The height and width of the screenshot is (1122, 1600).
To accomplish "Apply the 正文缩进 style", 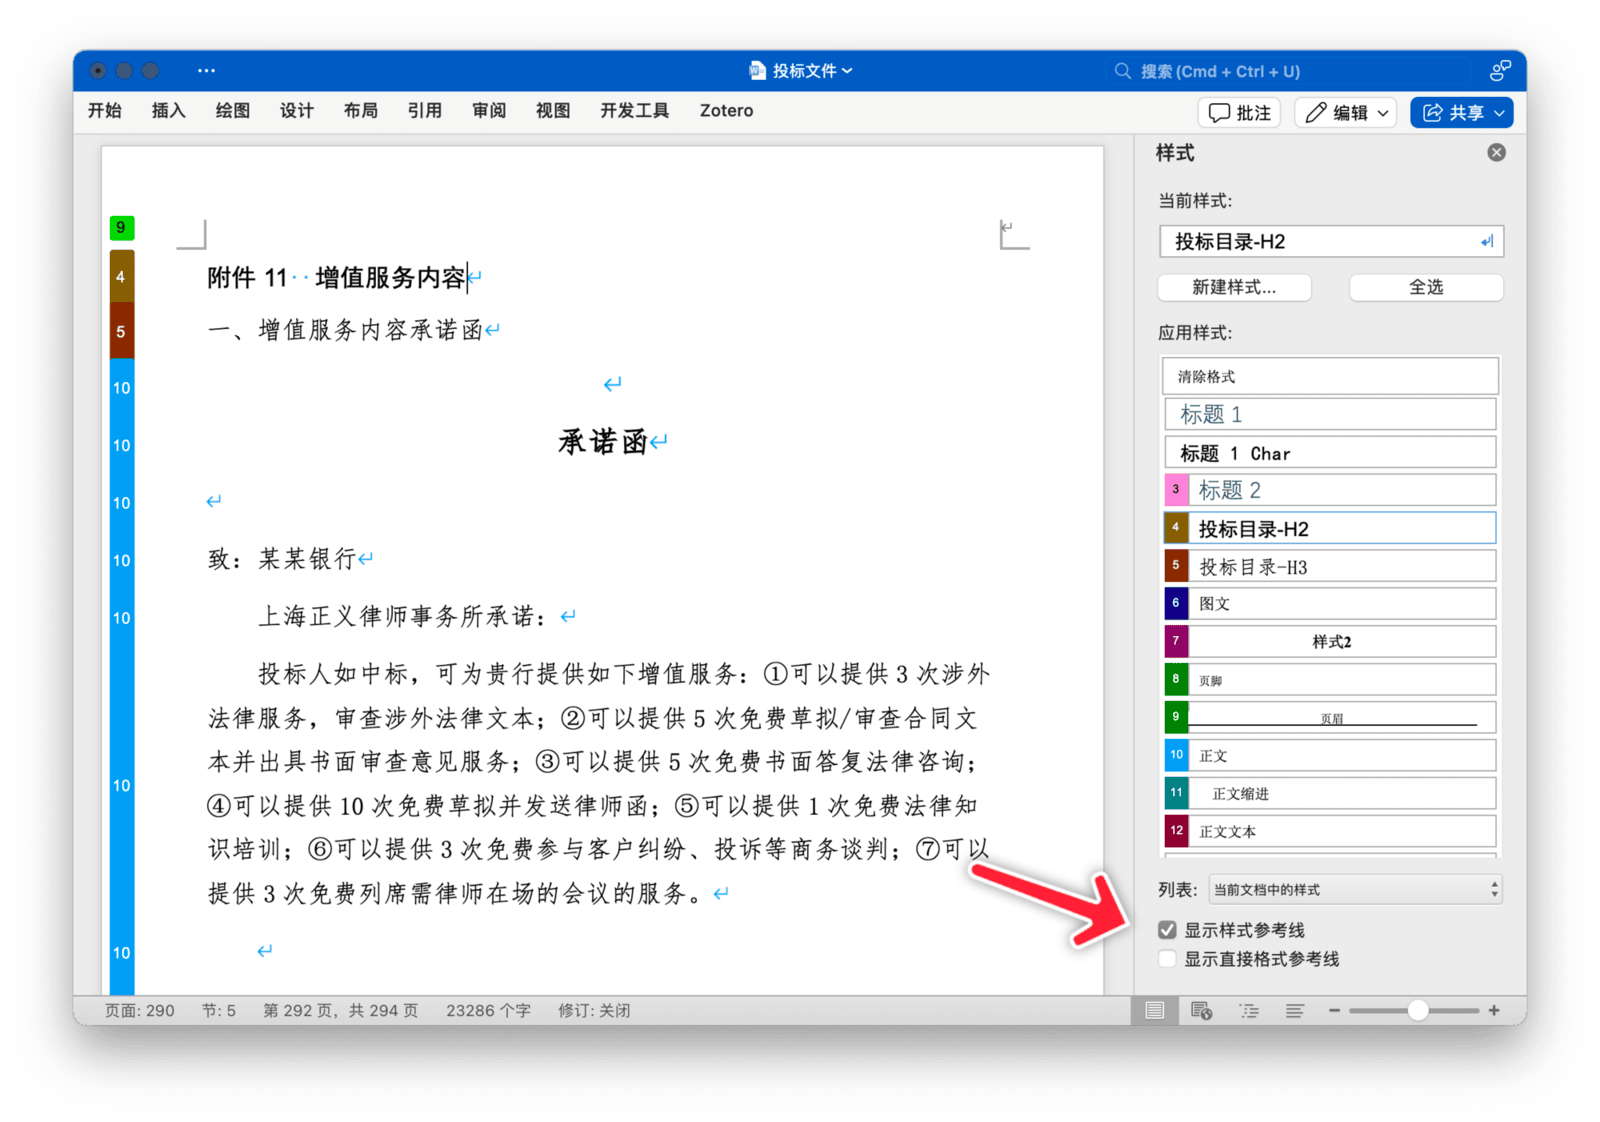I will pos(1341,793).
